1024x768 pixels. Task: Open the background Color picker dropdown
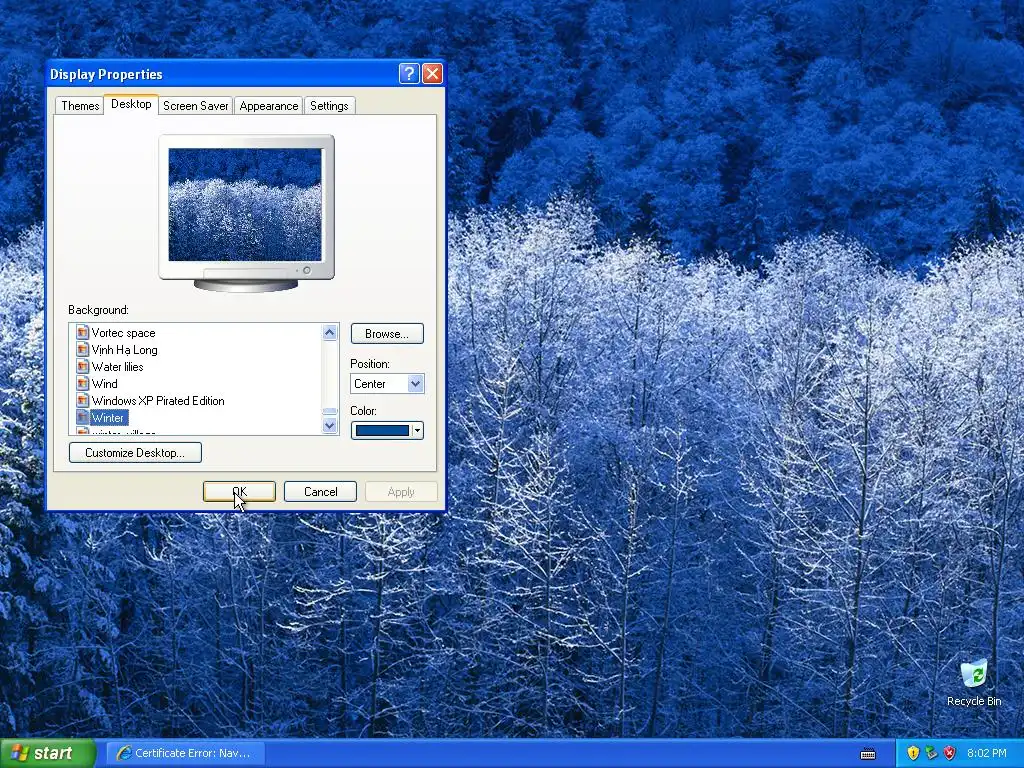pos(387,430)
